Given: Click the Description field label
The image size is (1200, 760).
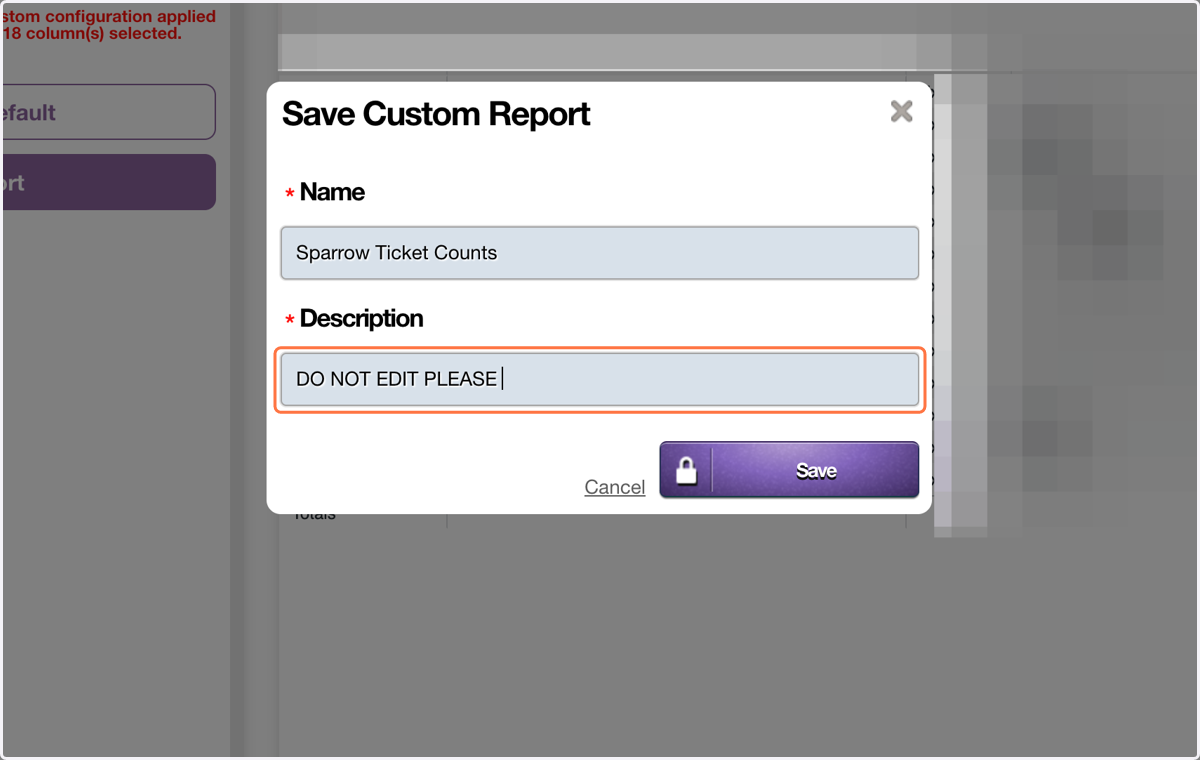Looking at the screenshot, I should [361, 318].
